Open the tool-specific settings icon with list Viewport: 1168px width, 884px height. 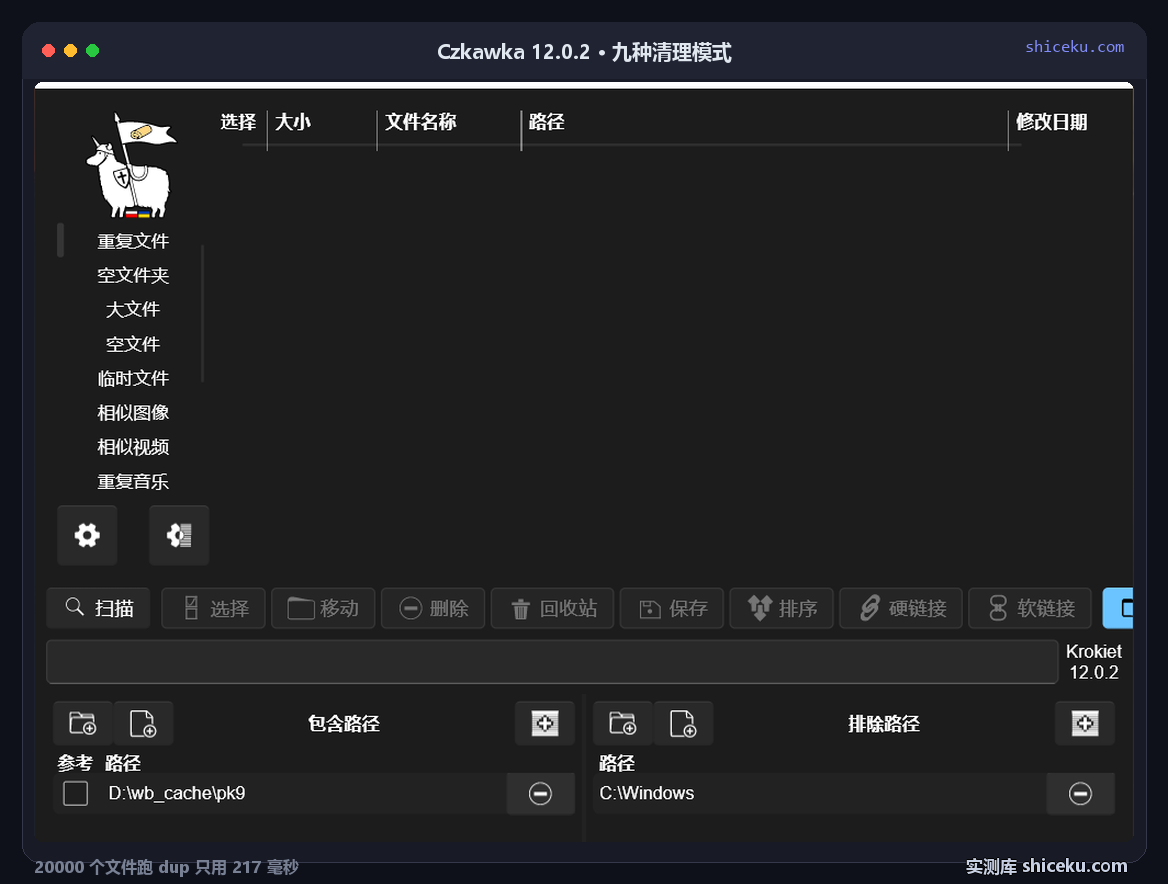tap(179, 535)
